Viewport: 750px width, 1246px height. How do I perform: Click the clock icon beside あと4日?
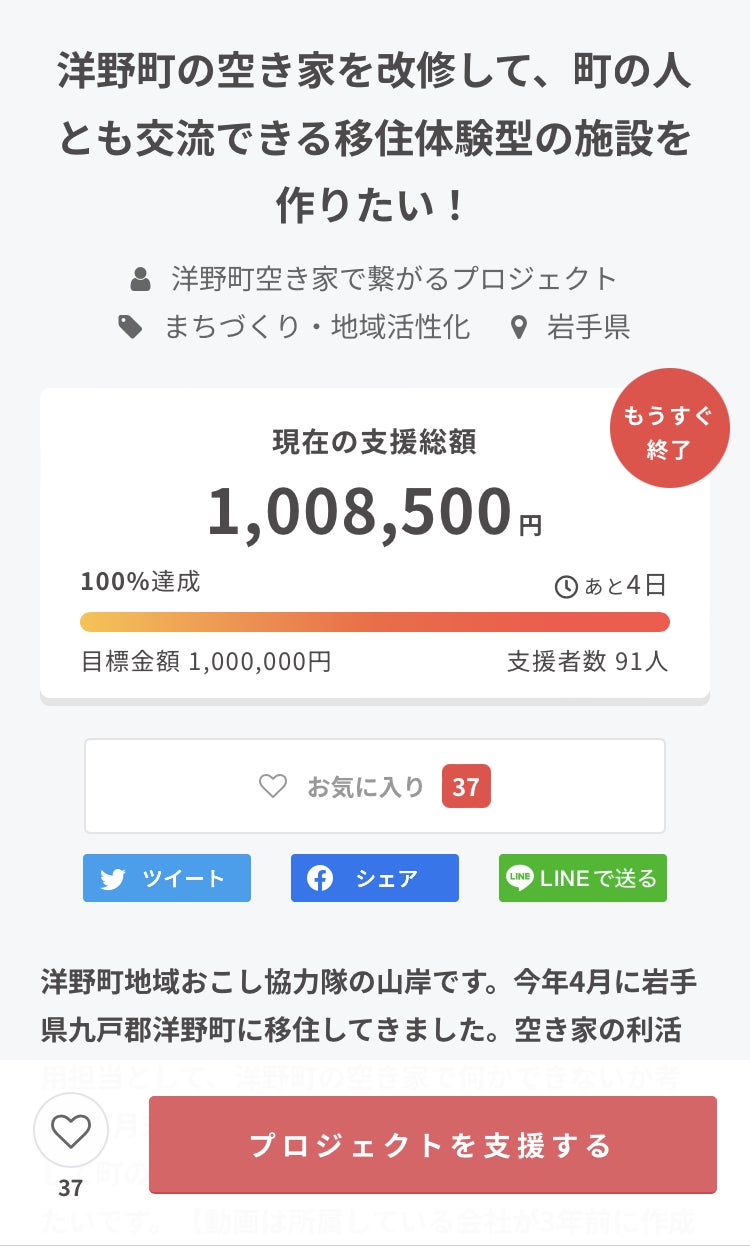pos(566,586)
